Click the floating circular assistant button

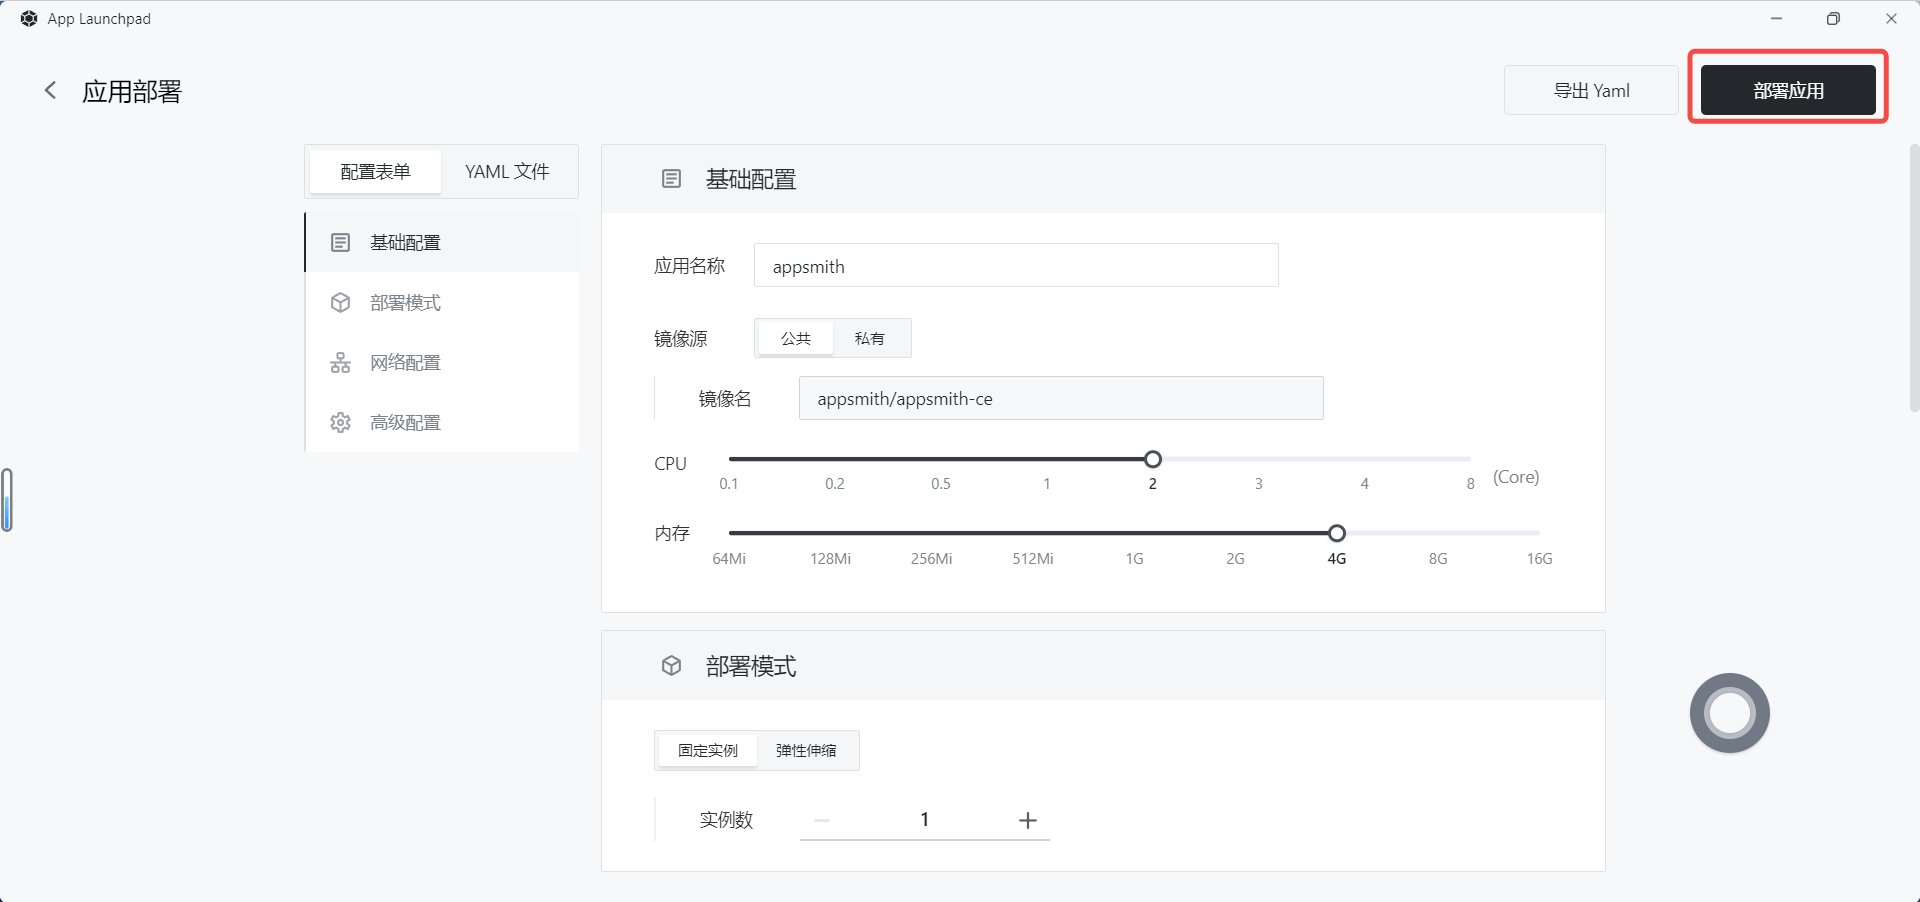1729,713
